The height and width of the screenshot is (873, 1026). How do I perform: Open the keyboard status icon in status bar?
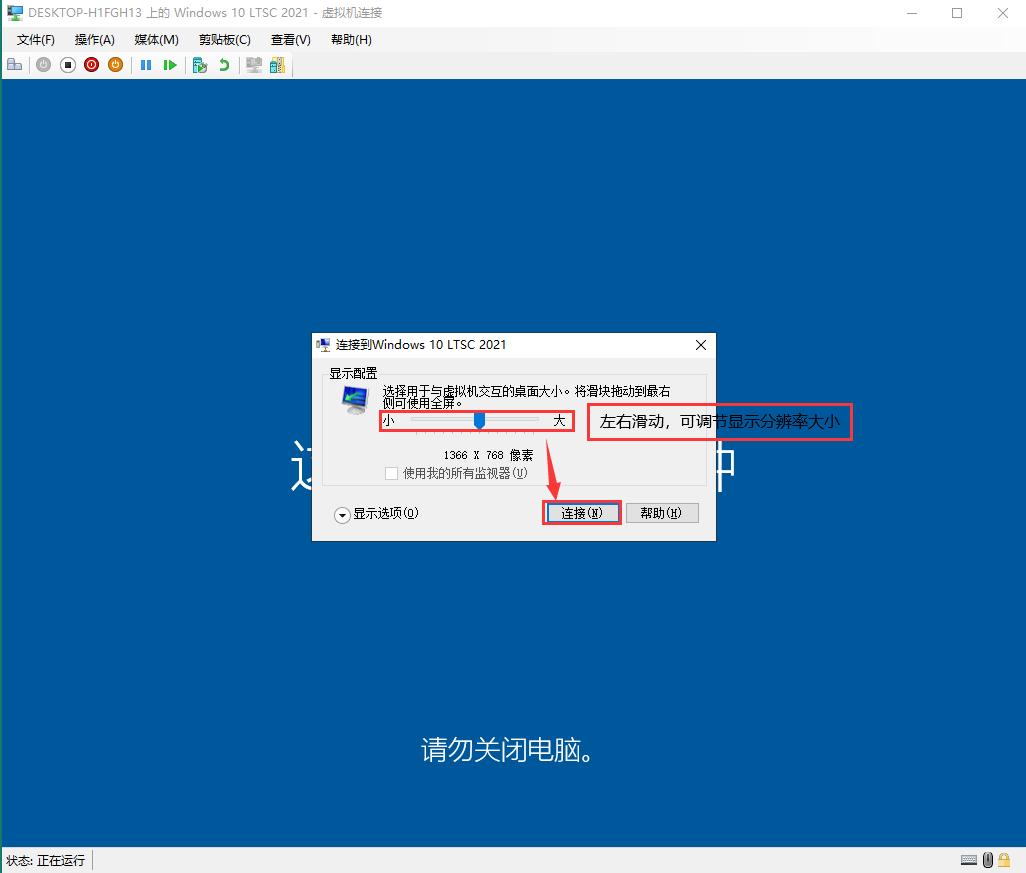[x=970, y=860]
